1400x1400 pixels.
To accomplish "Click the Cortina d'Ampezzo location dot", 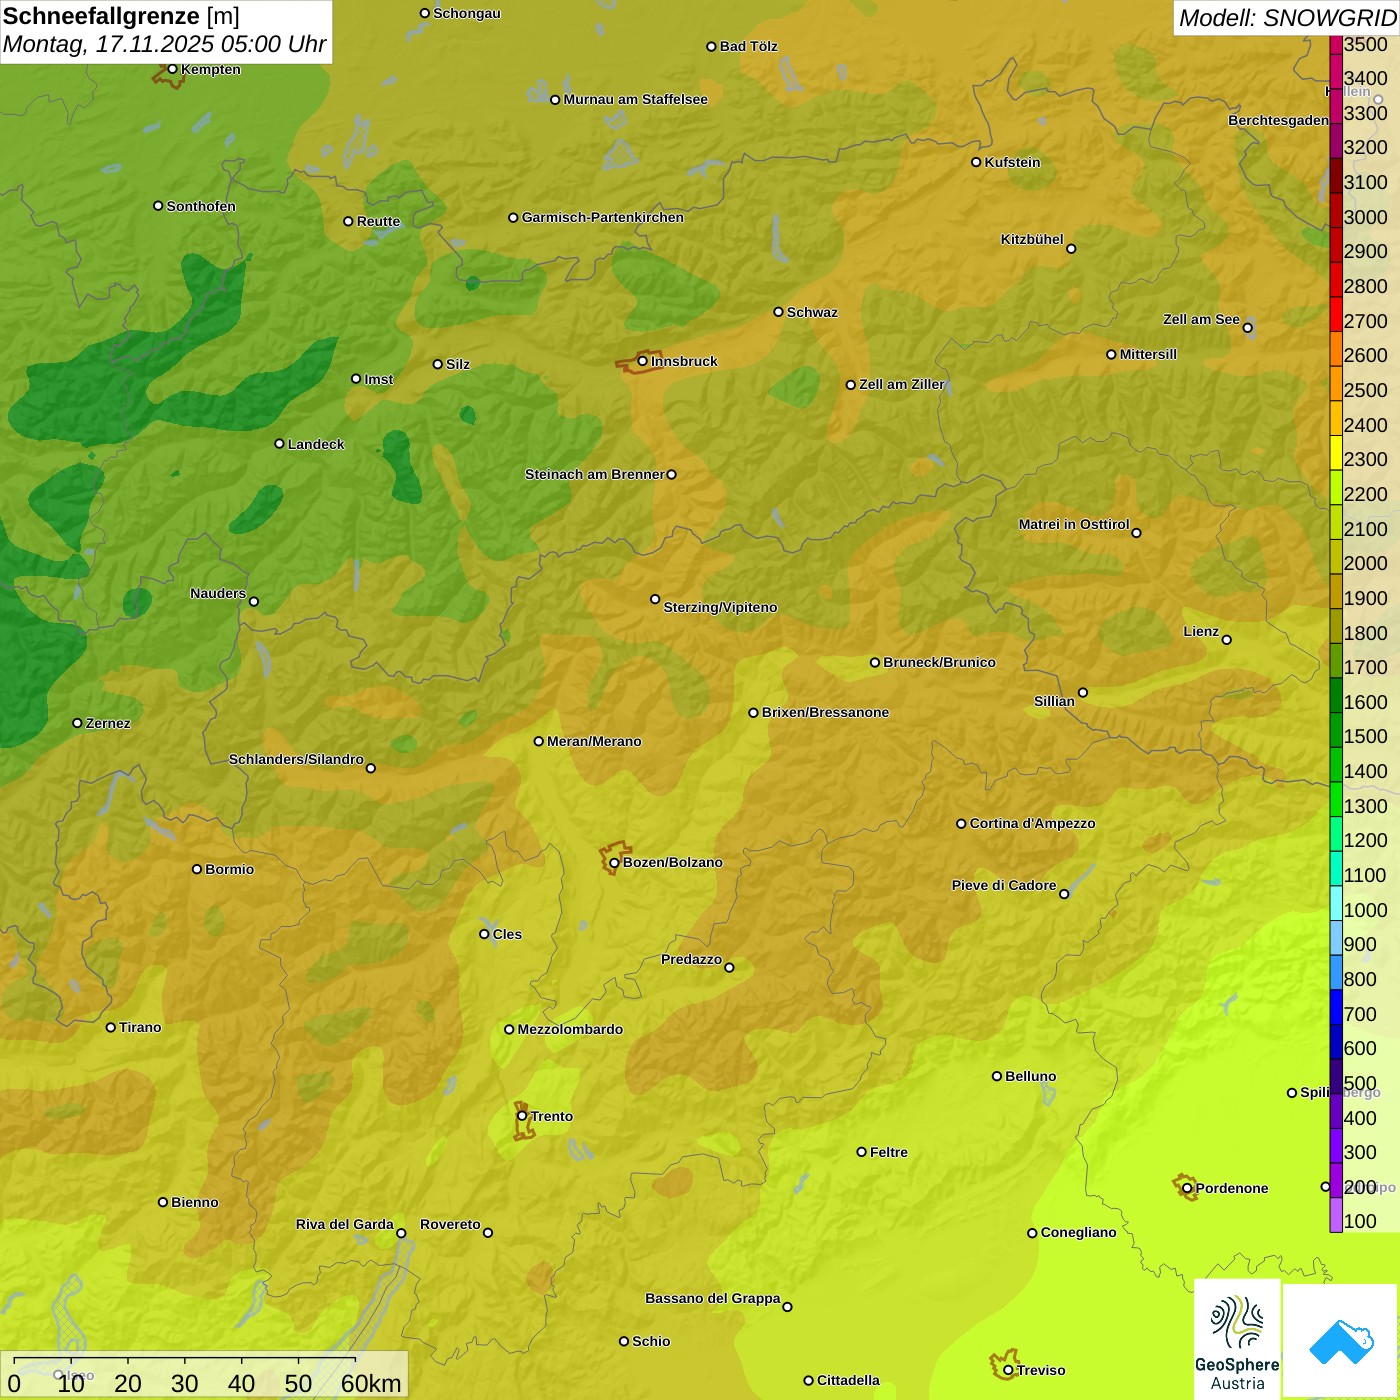I will tap(961, 823).
